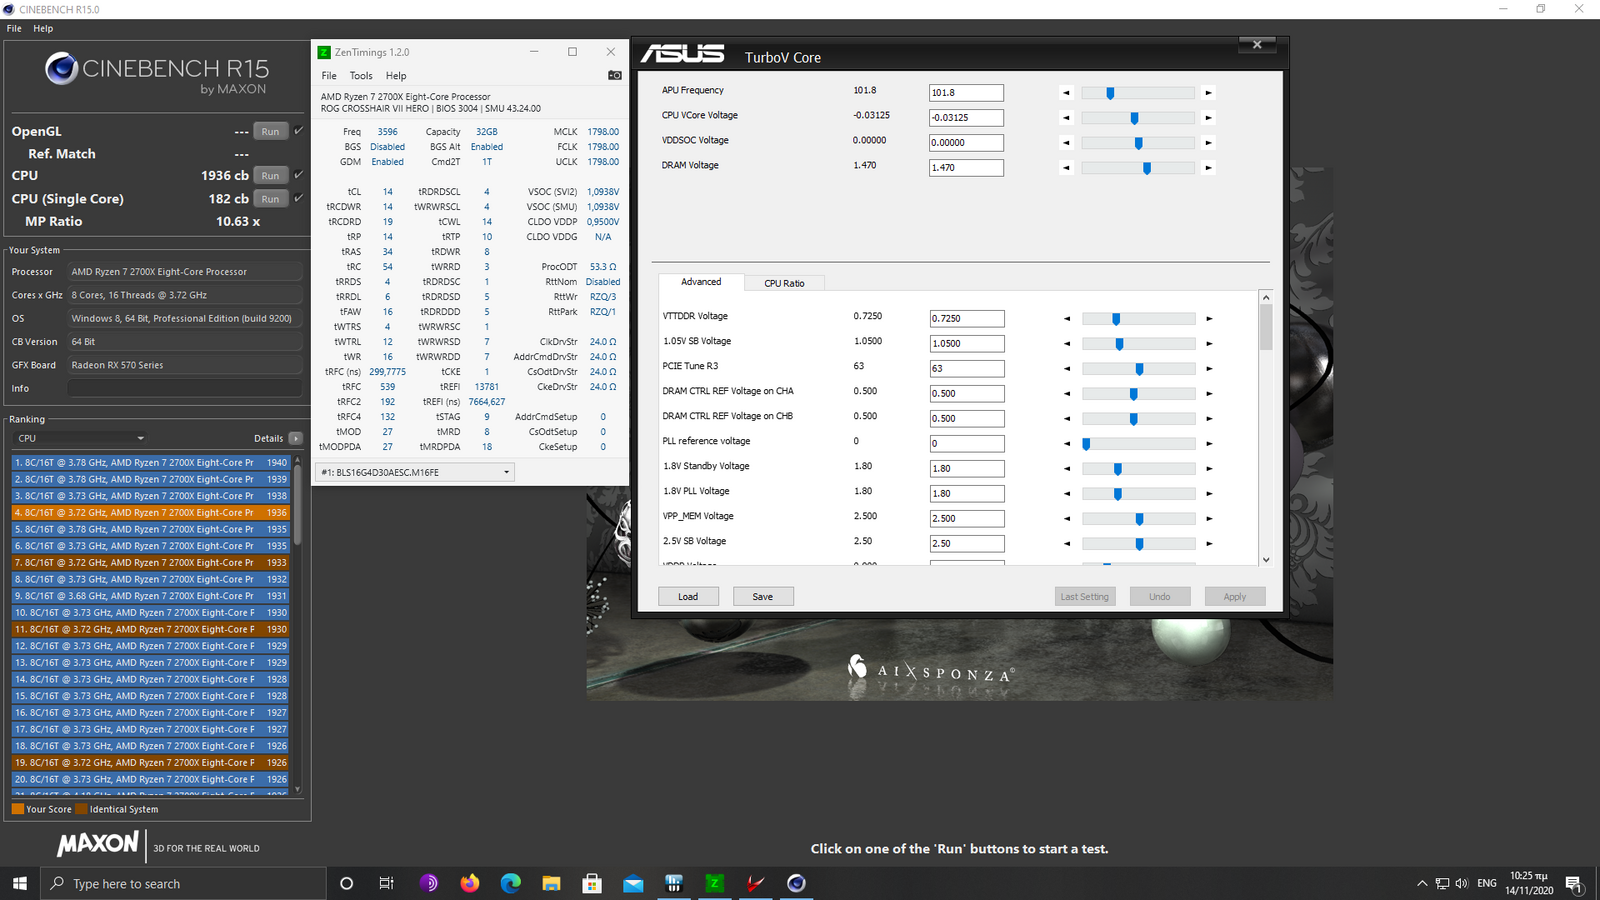Launch Firefox from the taskbar

pos(470,883)
